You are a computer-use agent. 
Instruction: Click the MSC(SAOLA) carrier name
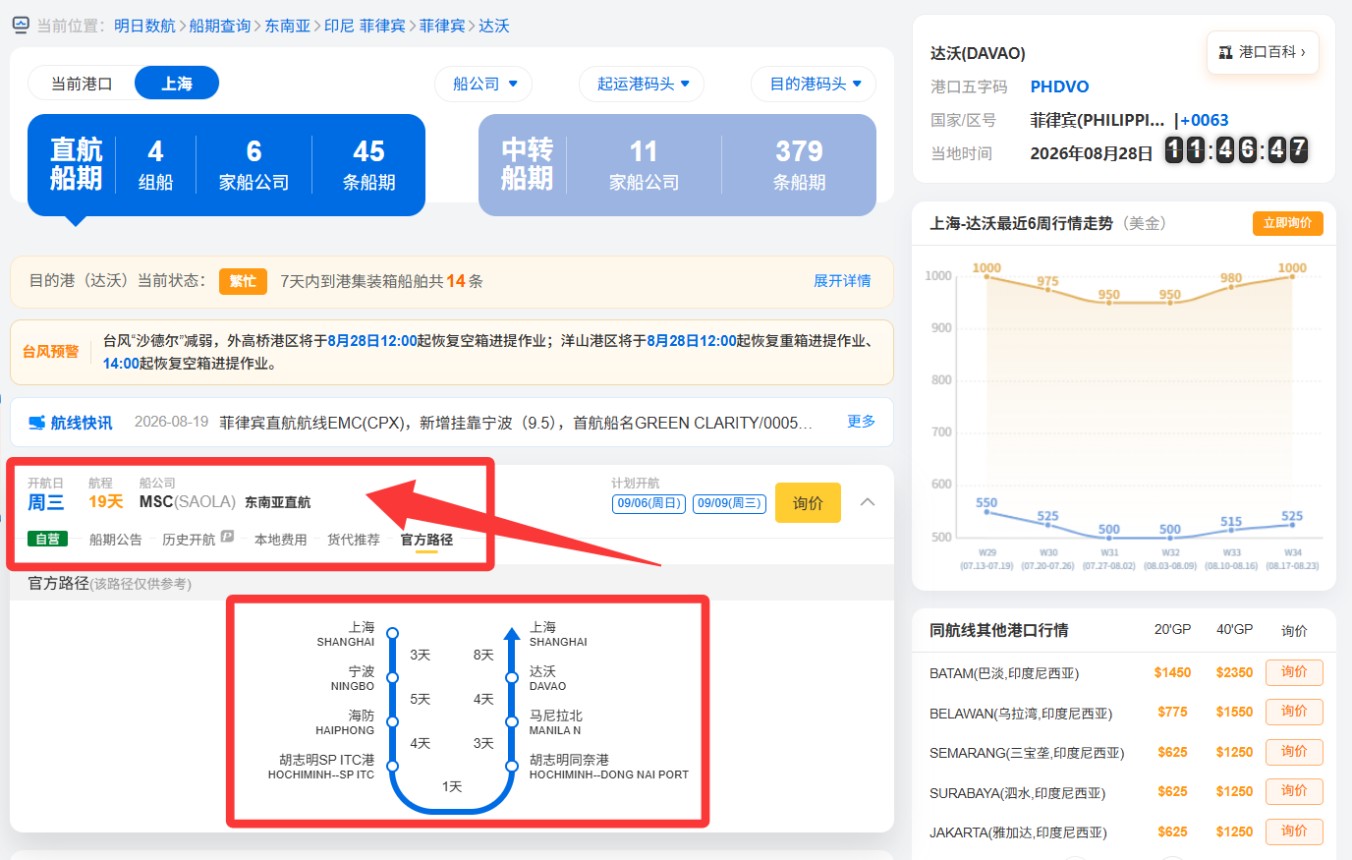pos(187,502)
